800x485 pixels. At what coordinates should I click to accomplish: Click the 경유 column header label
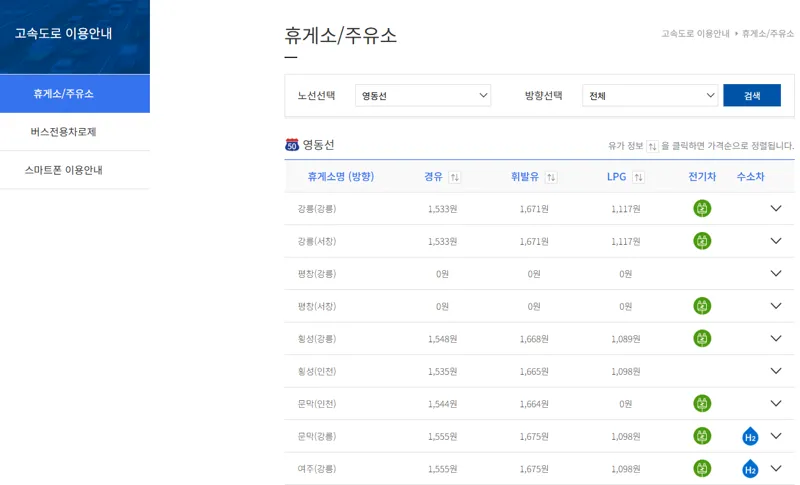point(433,176)
